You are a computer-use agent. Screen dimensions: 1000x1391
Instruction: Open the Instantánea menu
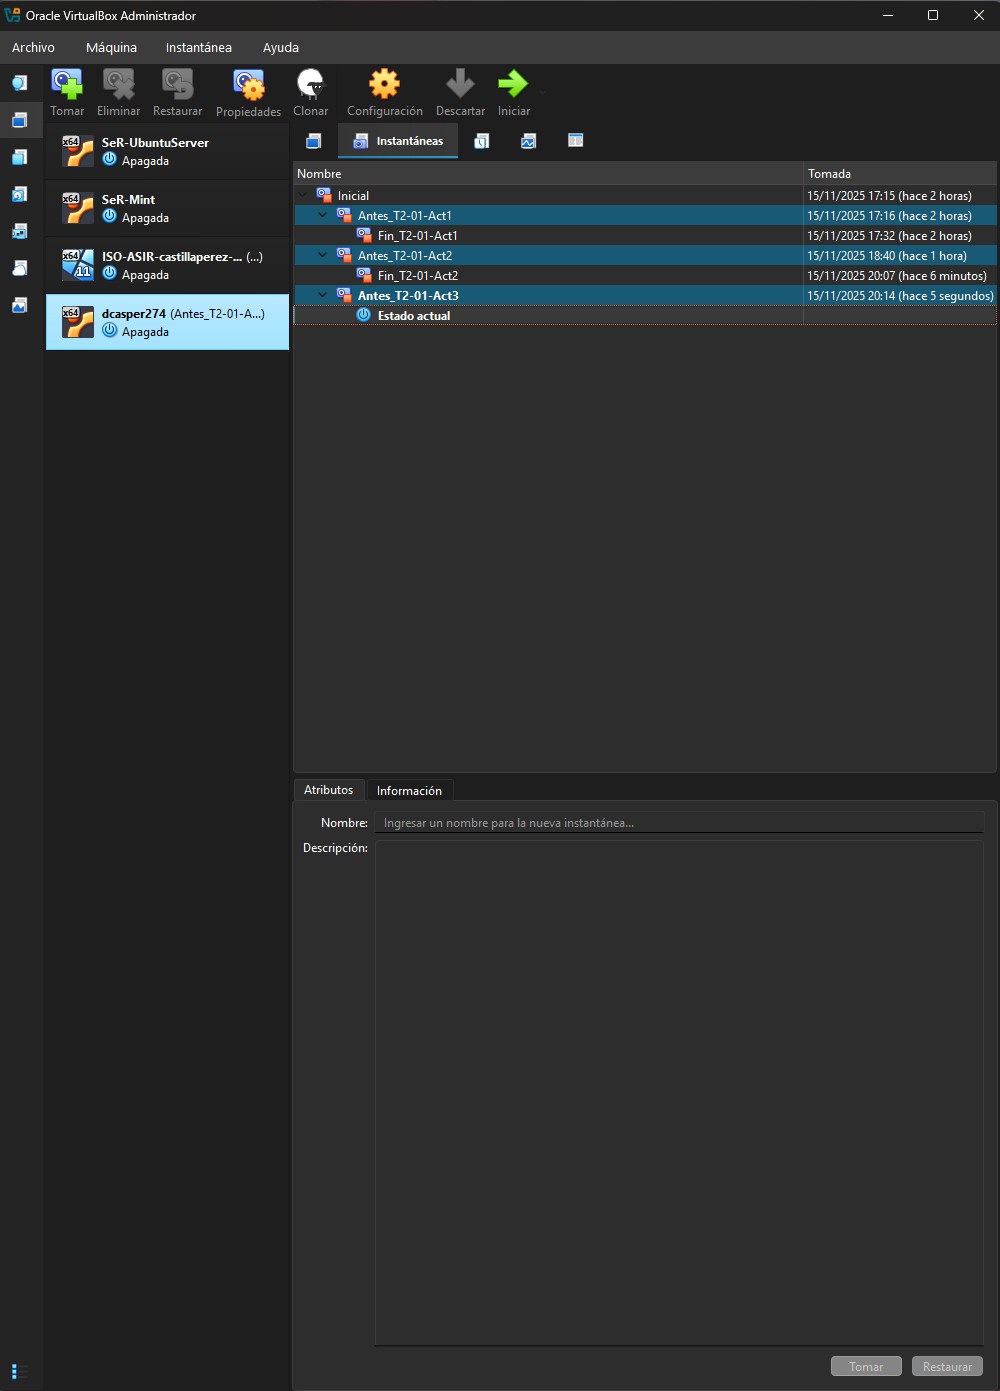click(x=198, y=47)
